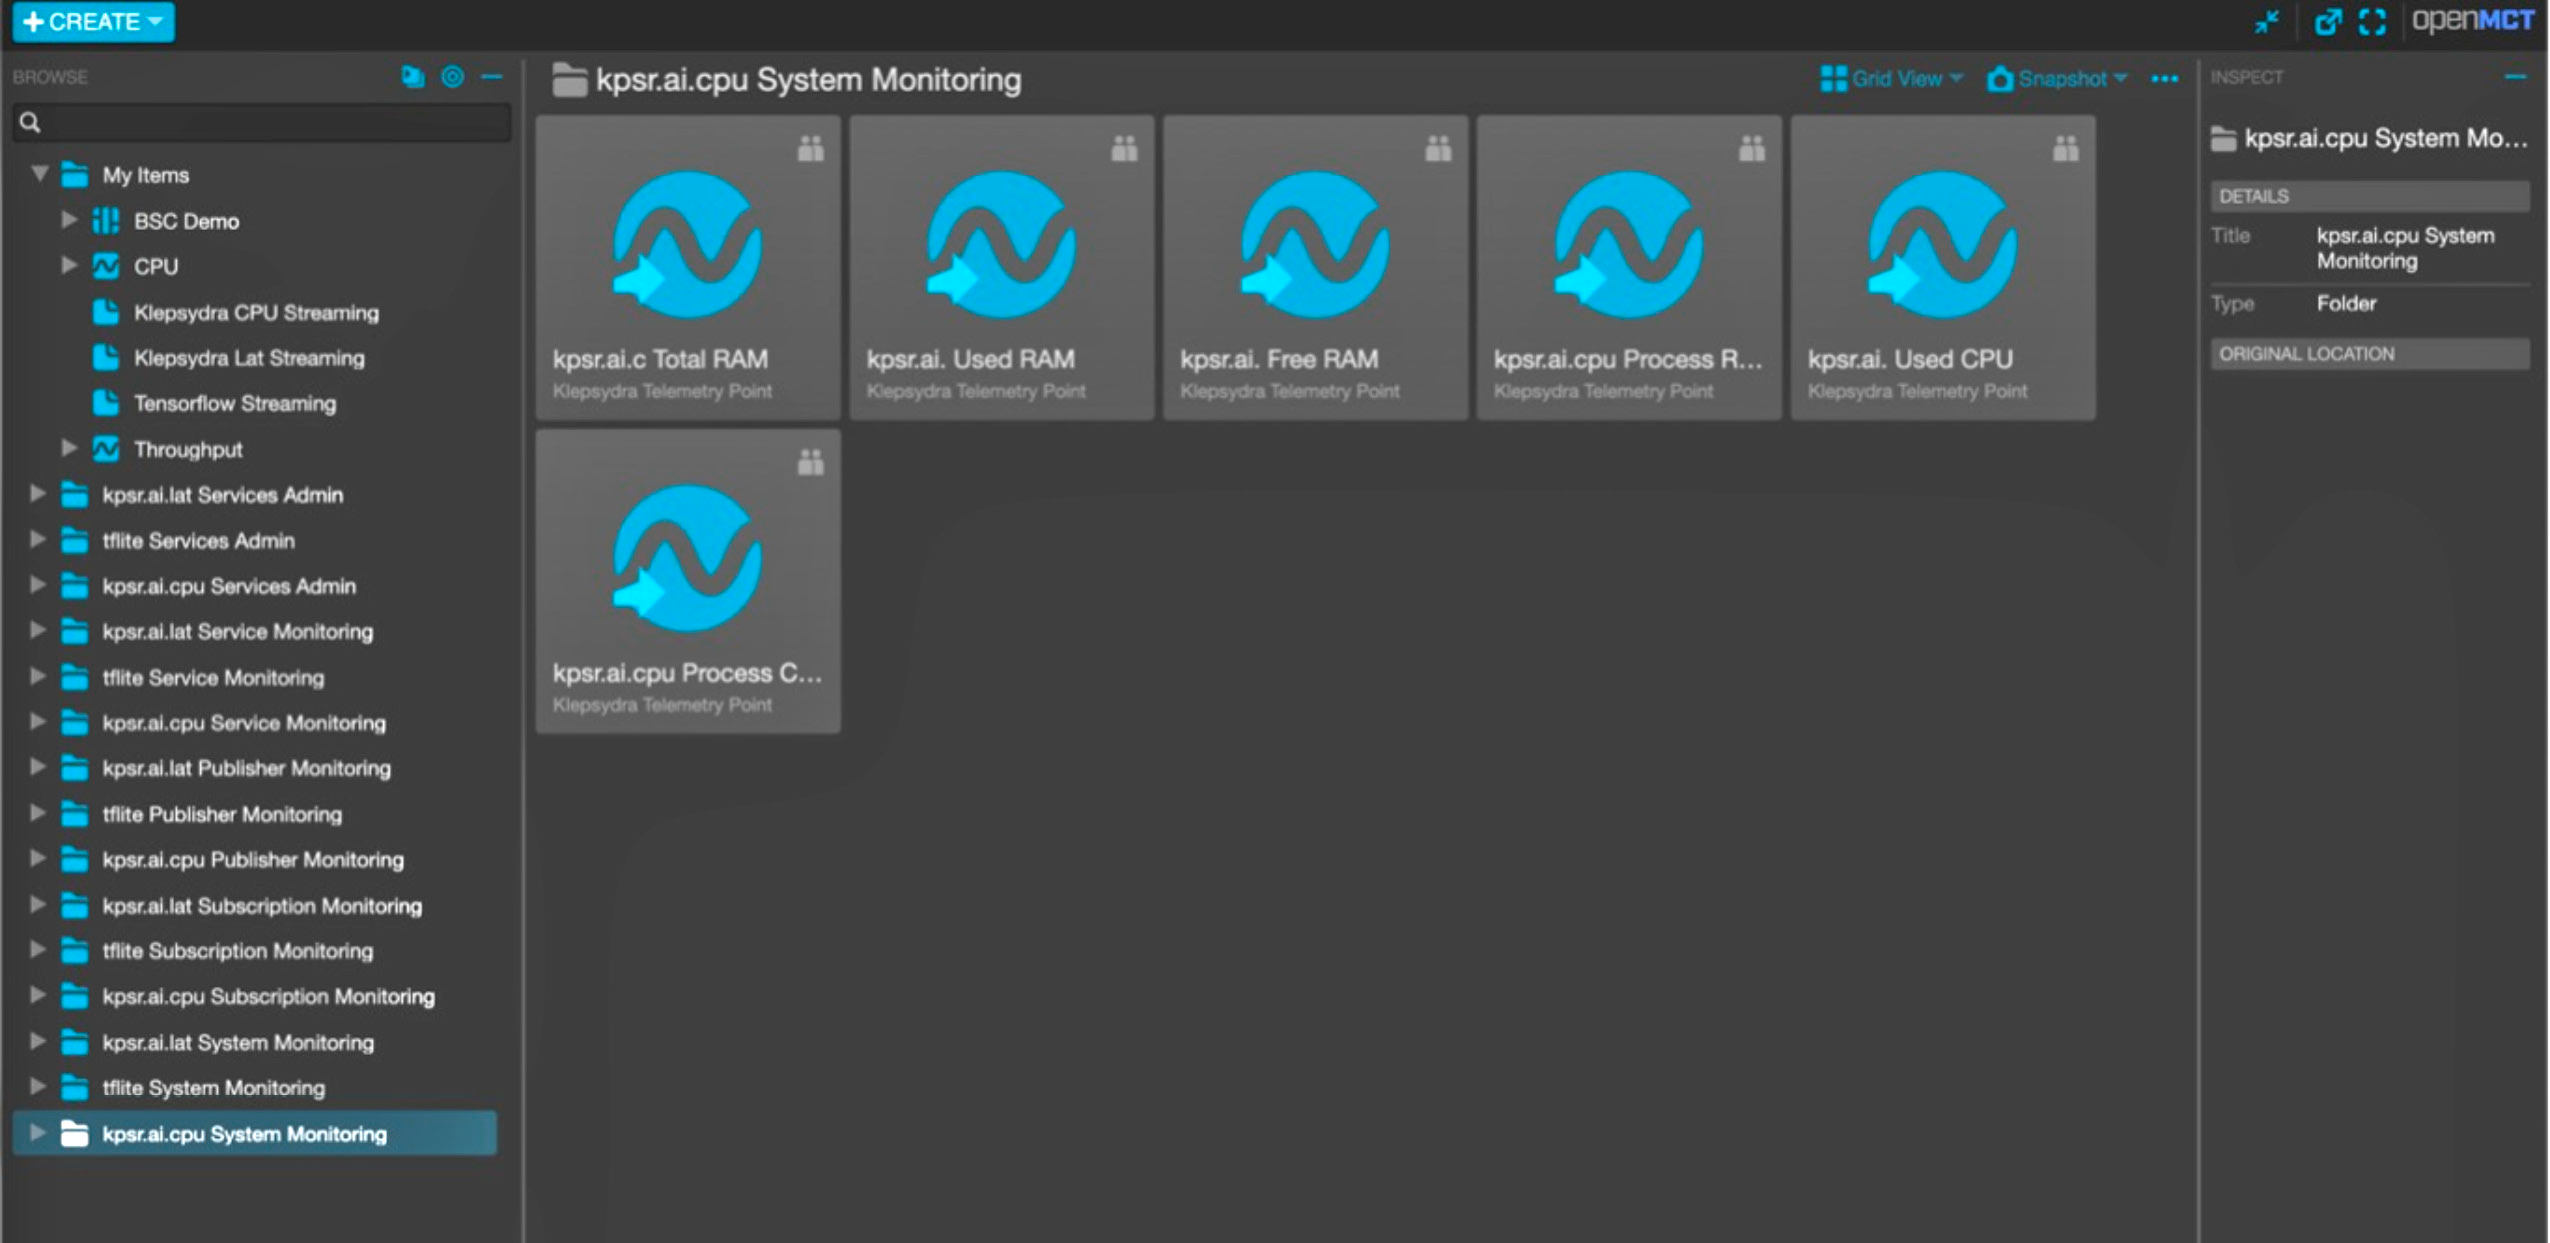This screenshot has width=2550, height=1243.
Task: Open Klepsydra CPU Streaming
Action: (x=256, y=313)
